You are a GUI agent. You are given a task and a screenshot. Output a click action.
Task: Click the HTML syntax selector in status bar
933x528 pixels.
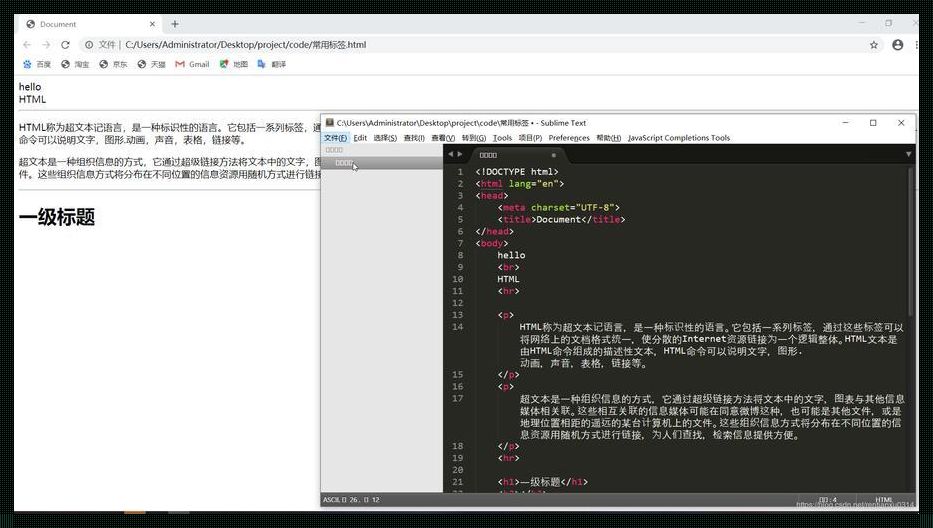tap(884, 500)
